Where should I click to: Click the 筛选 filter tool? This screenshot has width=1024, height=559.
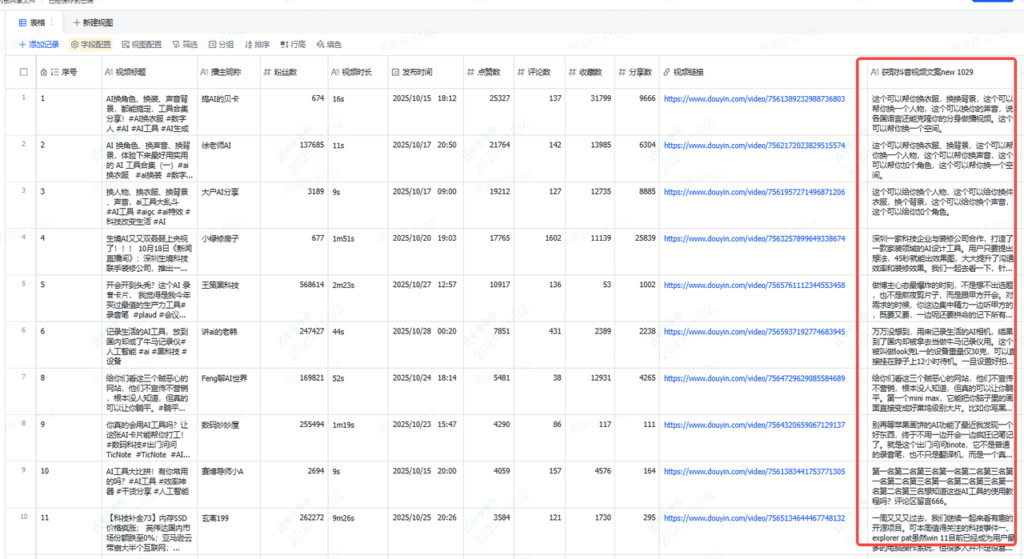[x=185, y=45]
